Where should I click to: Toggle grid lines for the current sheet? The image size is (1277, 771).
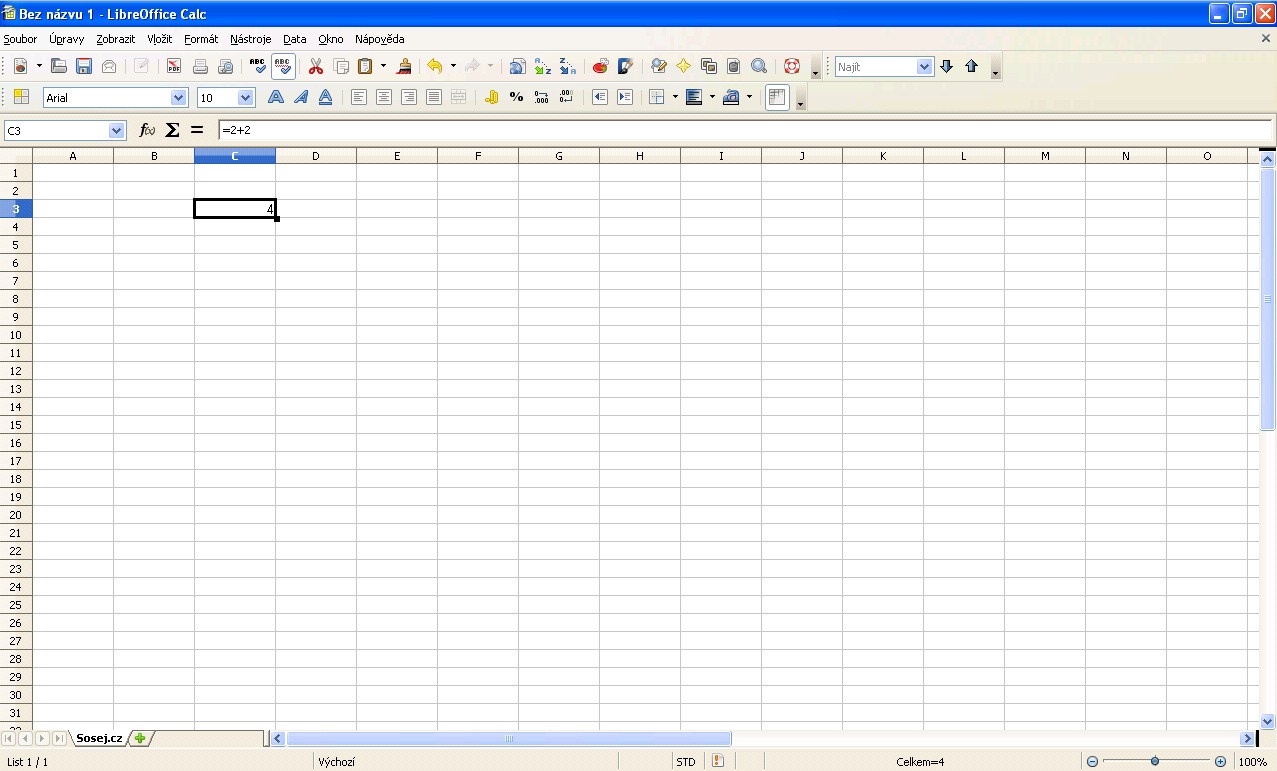[777, 97]
